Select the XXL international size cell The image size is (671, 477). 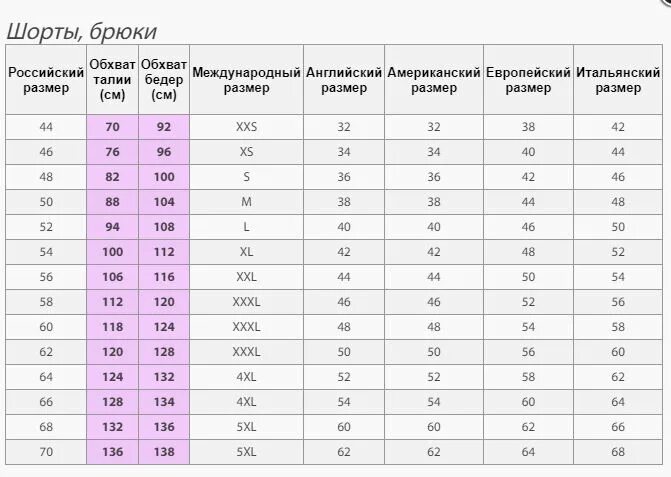coord(246,277)
